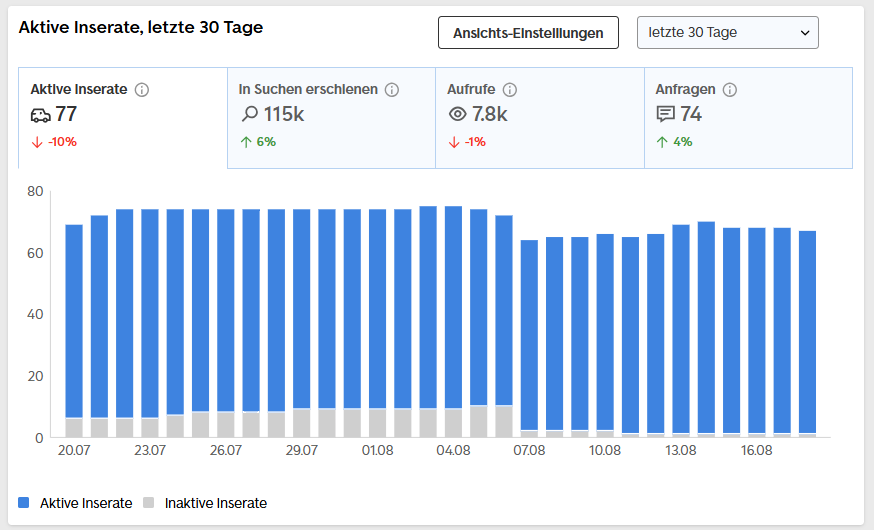The height and width of the screenshot is (530, 874).
Task: Switch to In Suchen erschienen tab
Action: point(331,118)
